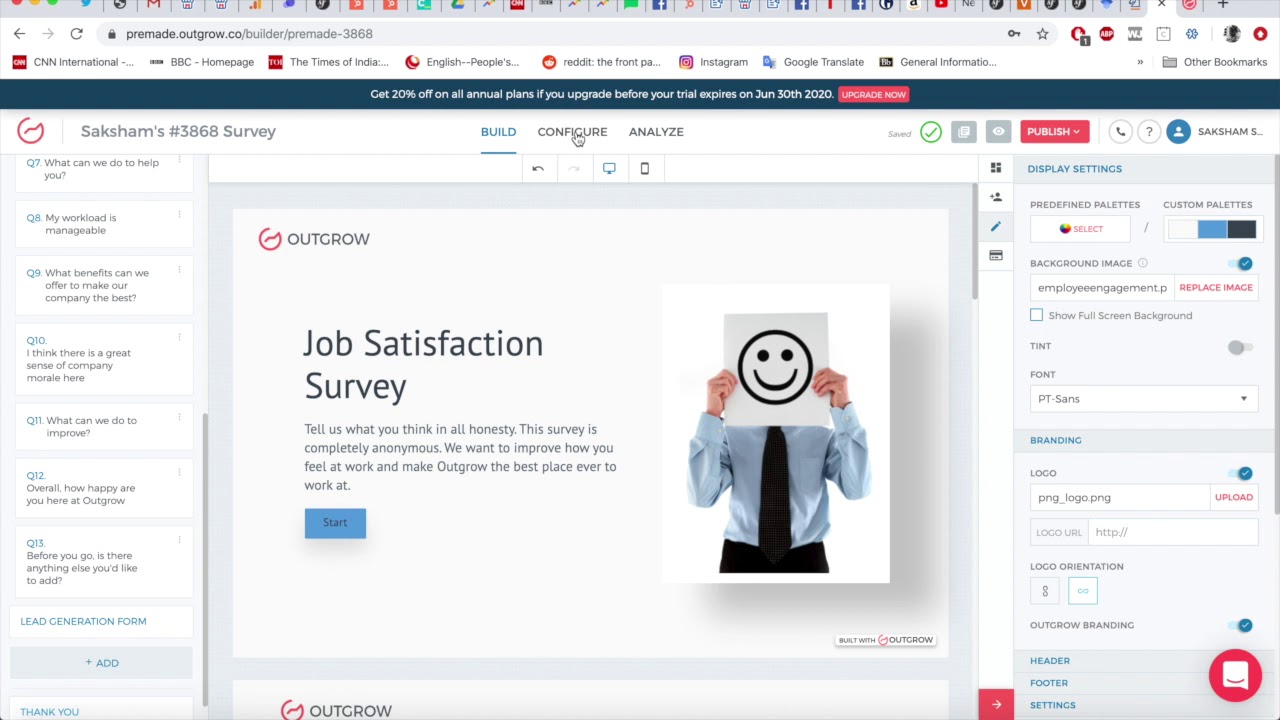Screen dimensions: 1280x720
Task: Open the layout grid panel icon
Action: 996,168
